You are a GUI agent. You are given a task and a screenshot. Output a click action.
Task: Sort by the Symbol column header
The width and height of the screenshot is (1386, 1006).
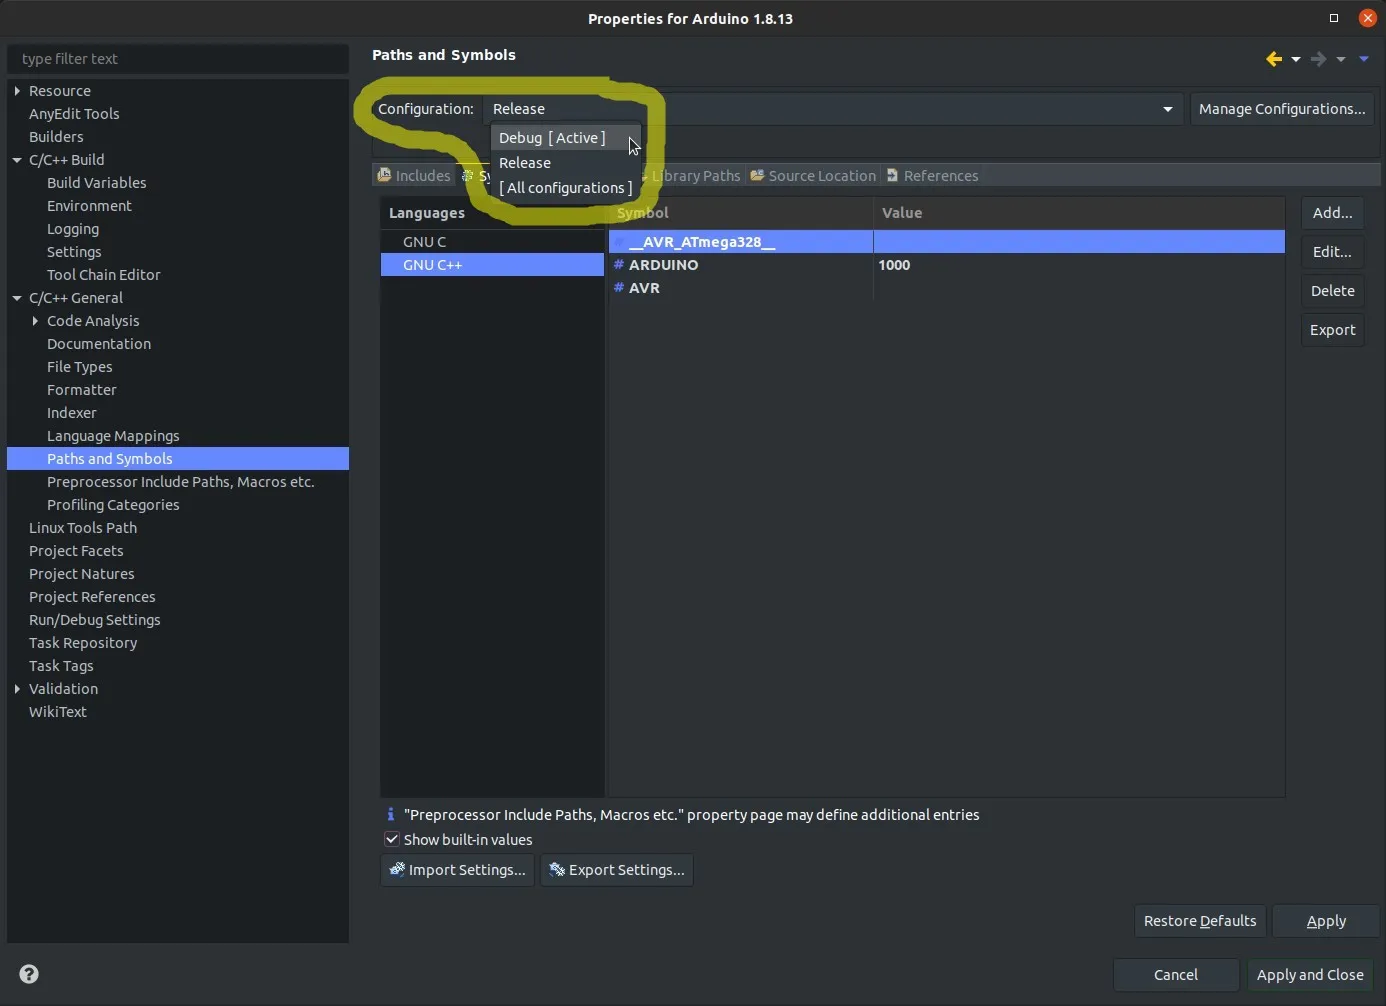(x=740, y=213)
